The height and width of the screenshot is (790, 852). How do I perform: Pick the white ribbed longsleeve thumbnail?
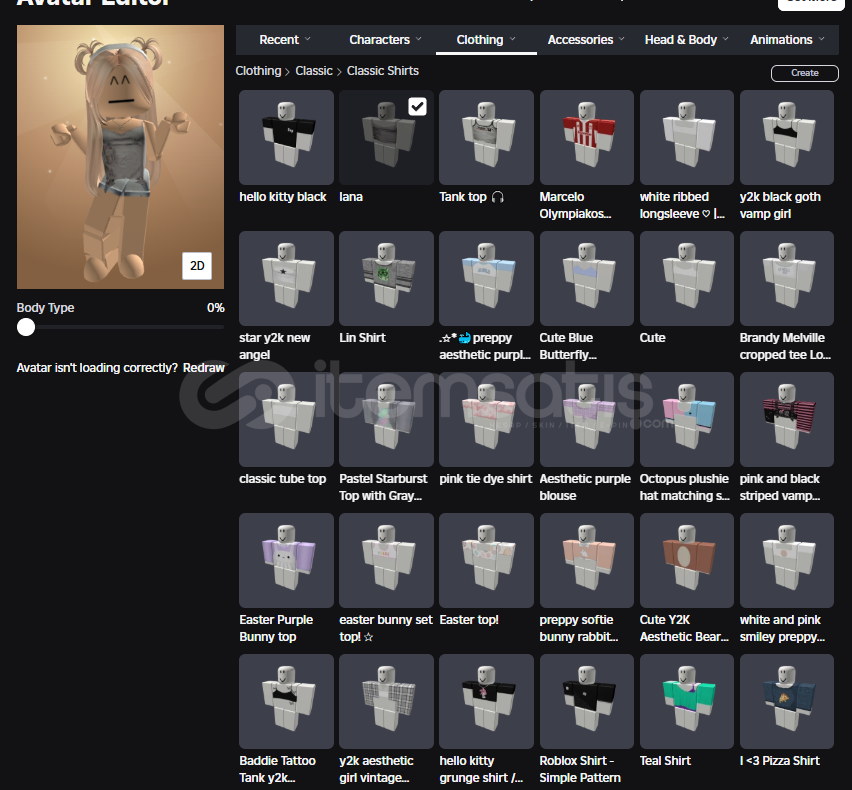(687, 137)
